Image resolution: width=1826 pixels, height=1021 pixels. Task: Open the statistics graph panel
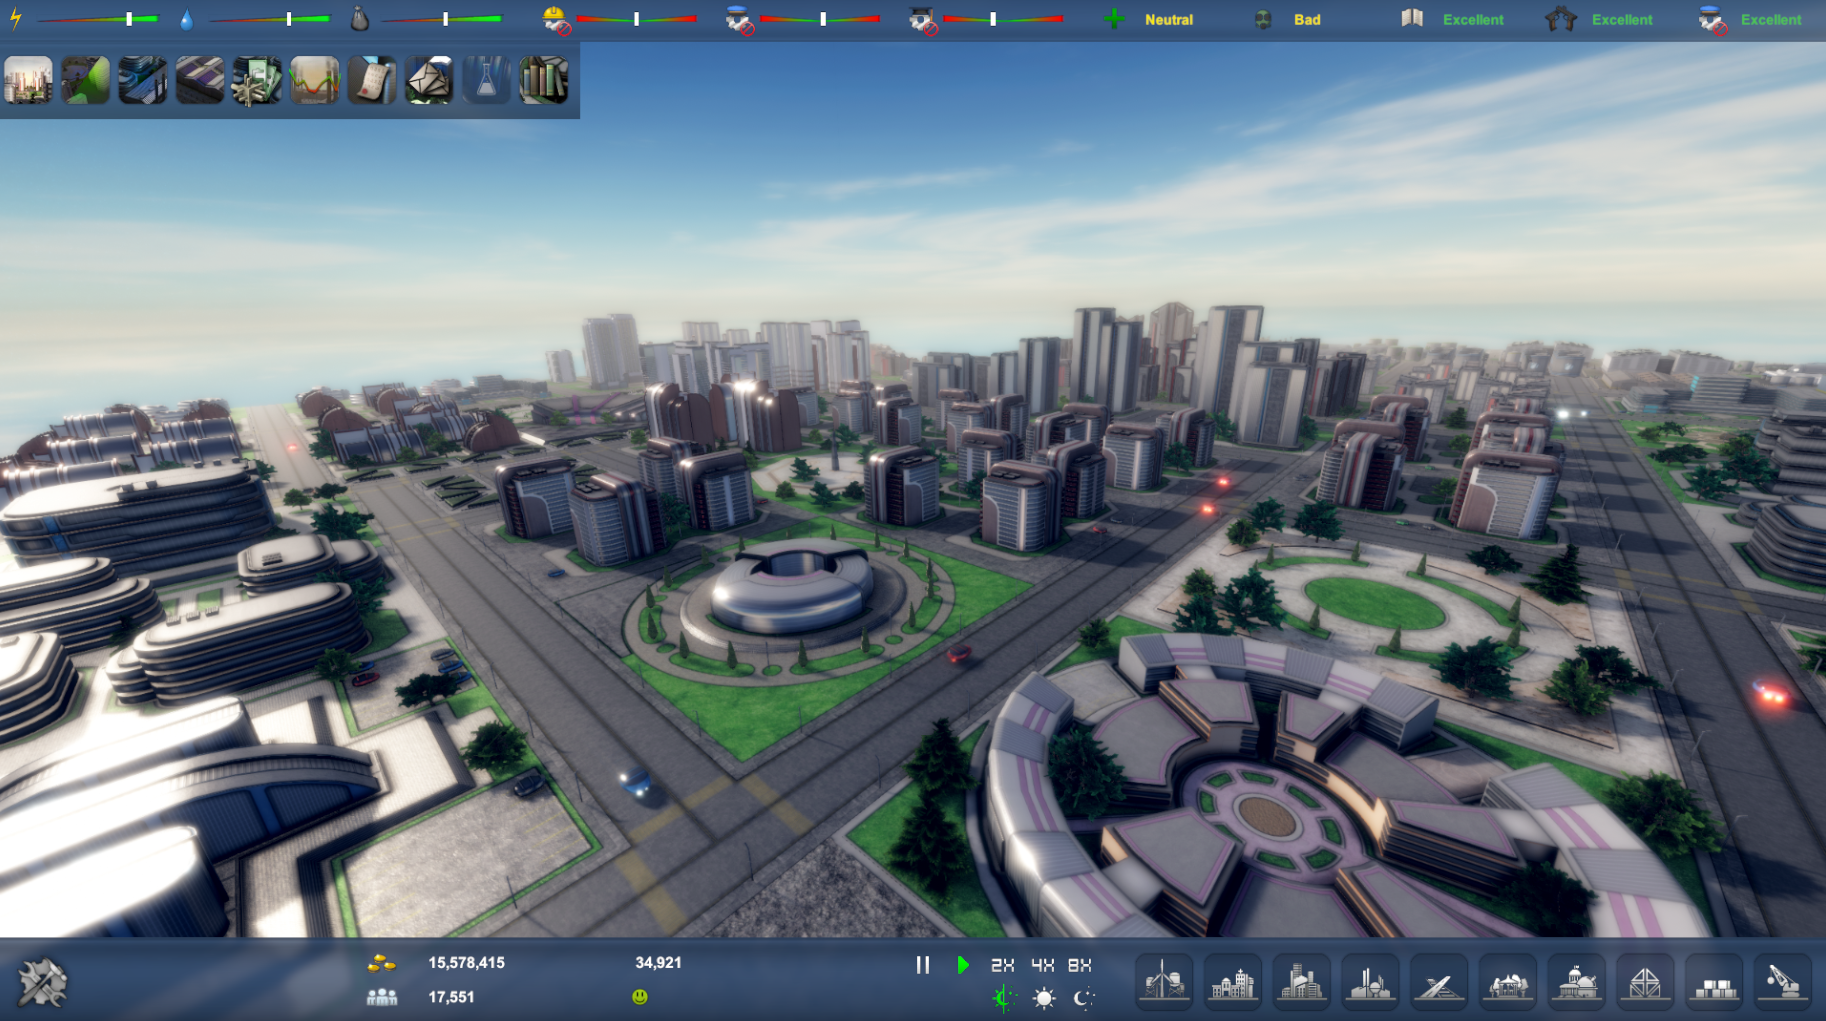click(x=315, y=81)
